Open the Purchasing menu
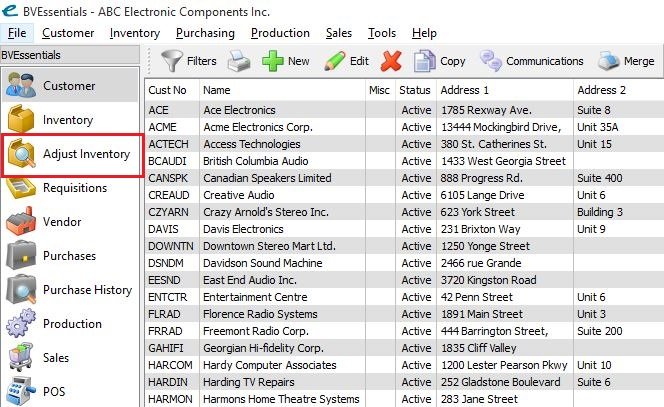This screenshot has height=407, width=664. click(x=205, y=33)
